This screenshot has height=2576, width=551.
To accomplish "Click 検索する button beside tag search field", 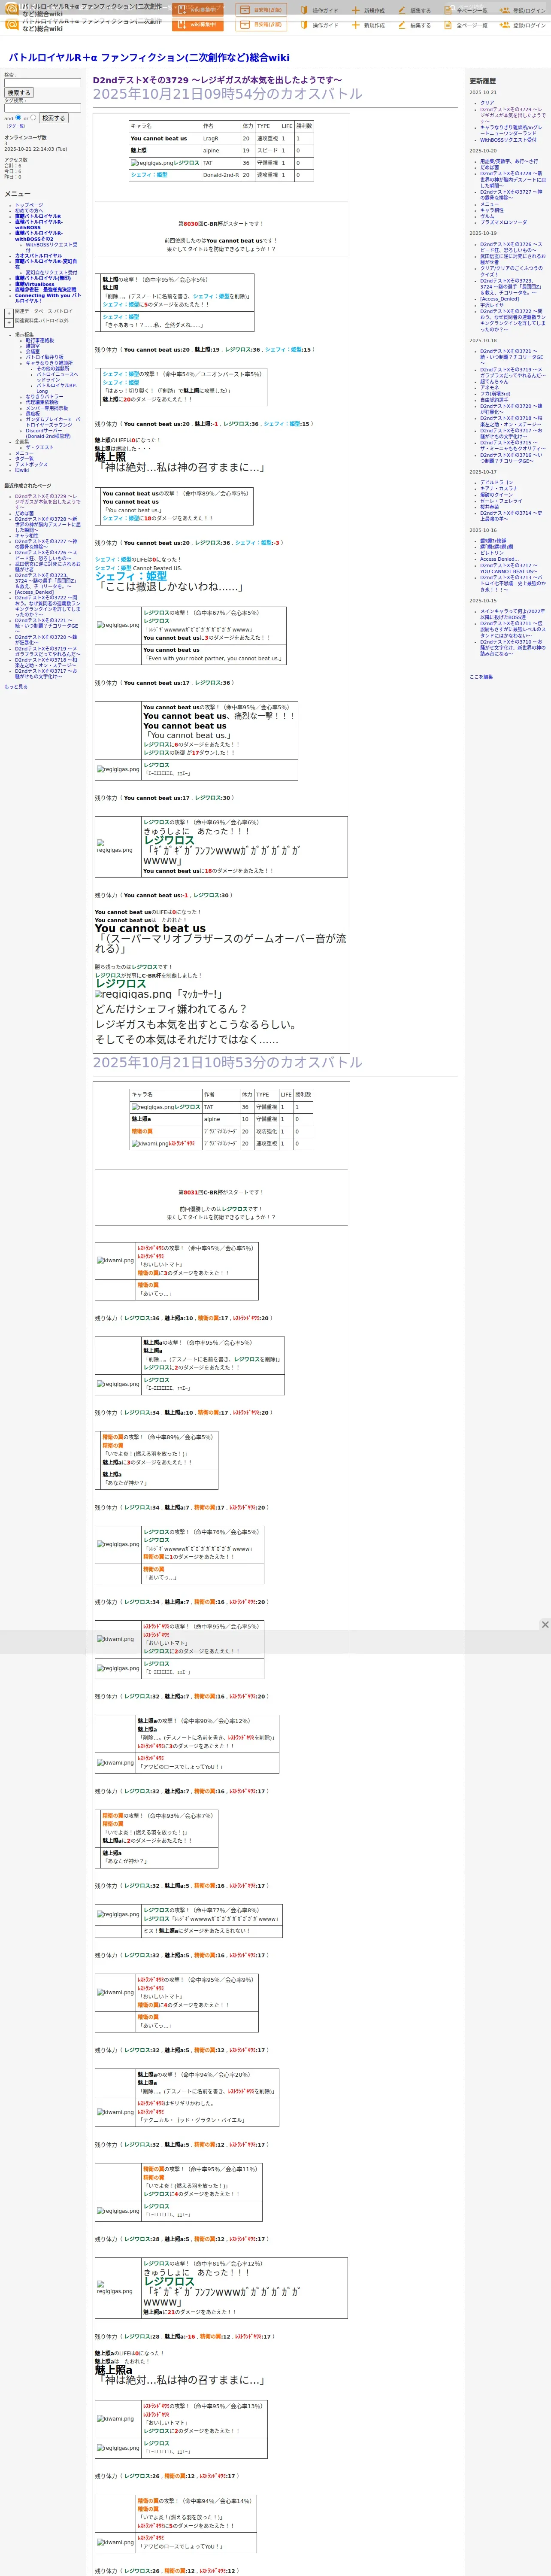I will [53, 118].
